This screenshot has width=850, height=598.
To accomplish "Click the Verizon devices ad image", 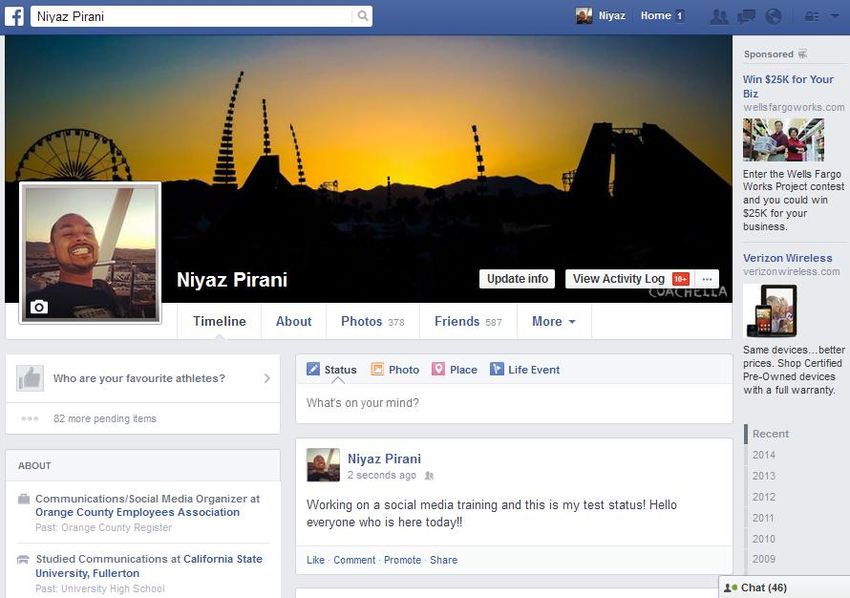I will pyautogui.click(x=770, y=311).
